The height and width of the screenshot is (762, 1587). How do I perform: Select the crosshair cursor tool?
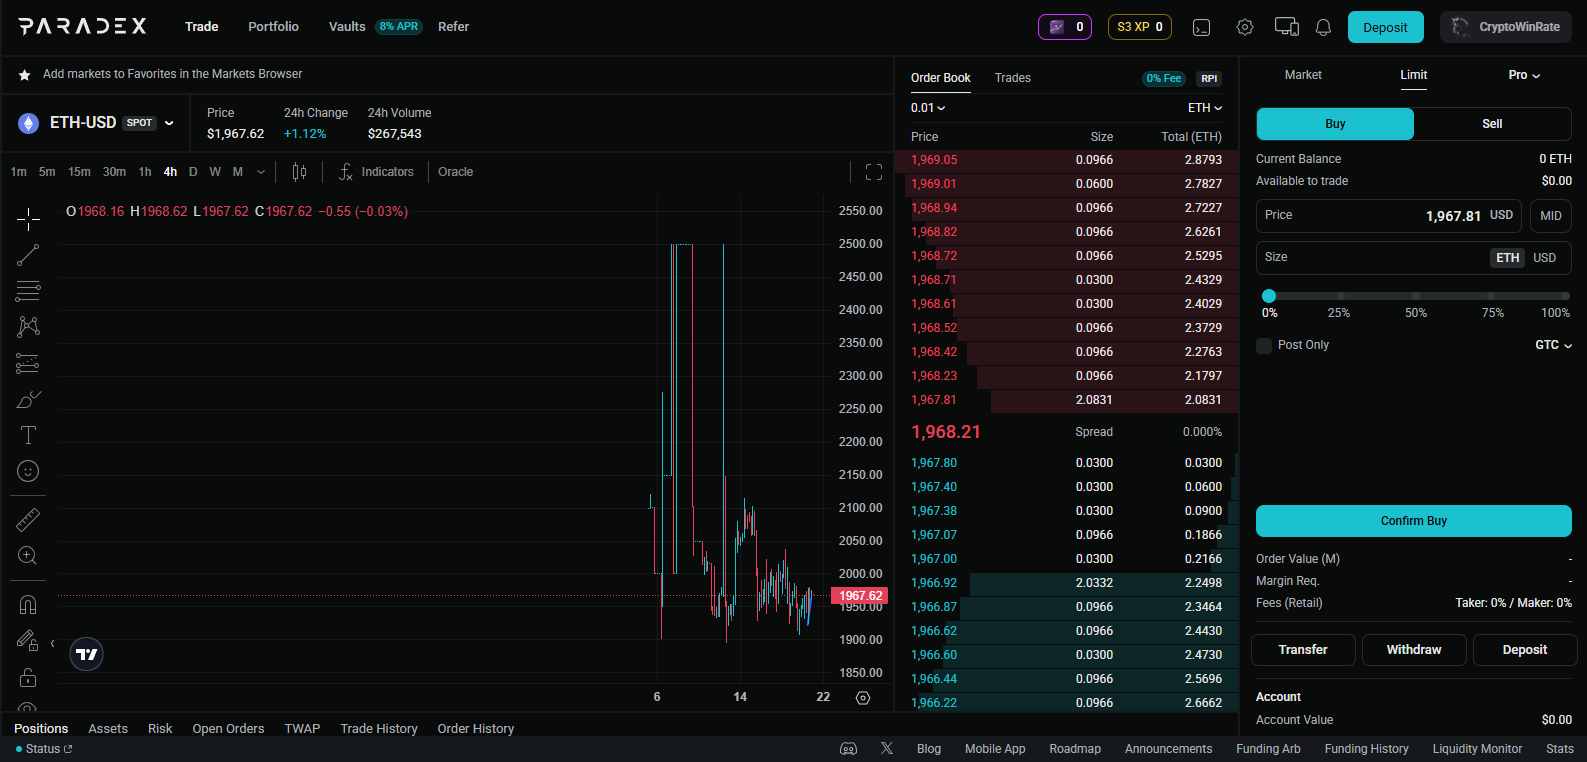tap(28, 219)
